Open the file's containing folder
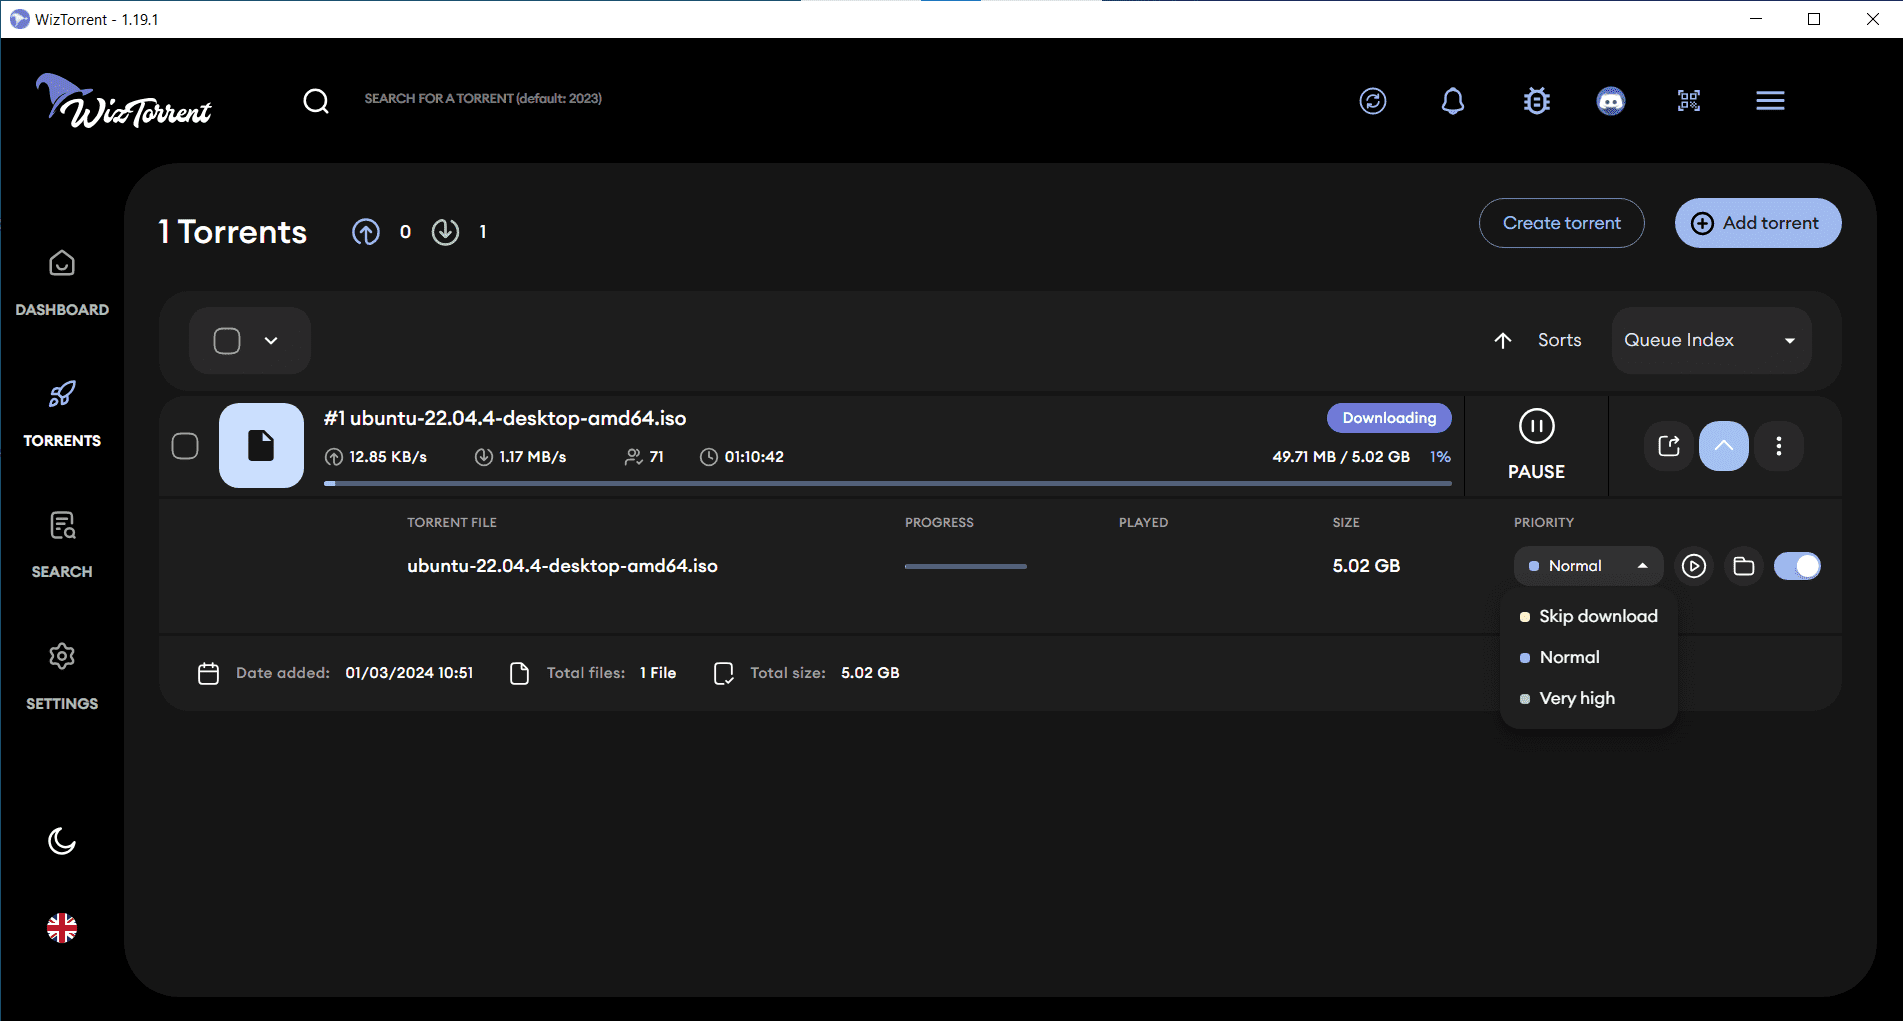 tap(1744, 566)
